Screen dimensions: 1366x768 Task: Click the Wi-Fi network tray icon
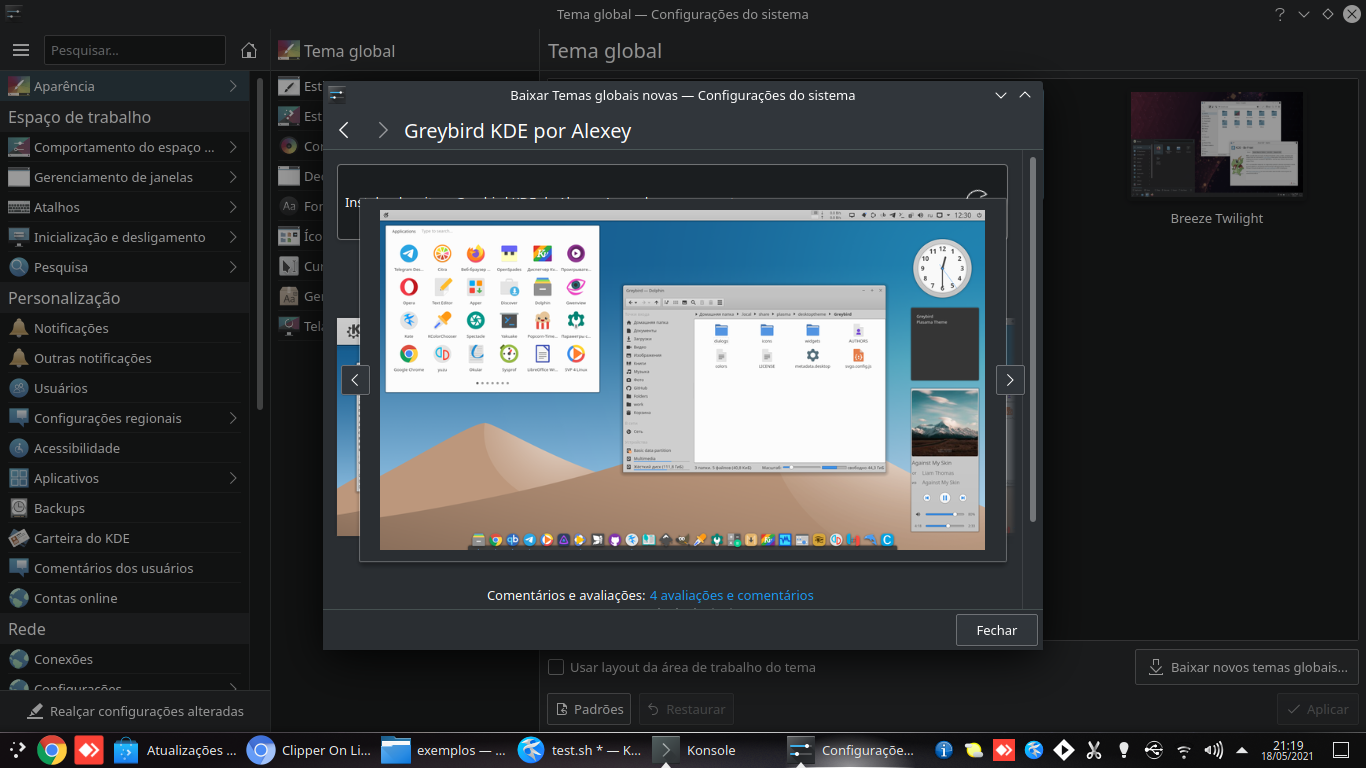pos(1184,750)
